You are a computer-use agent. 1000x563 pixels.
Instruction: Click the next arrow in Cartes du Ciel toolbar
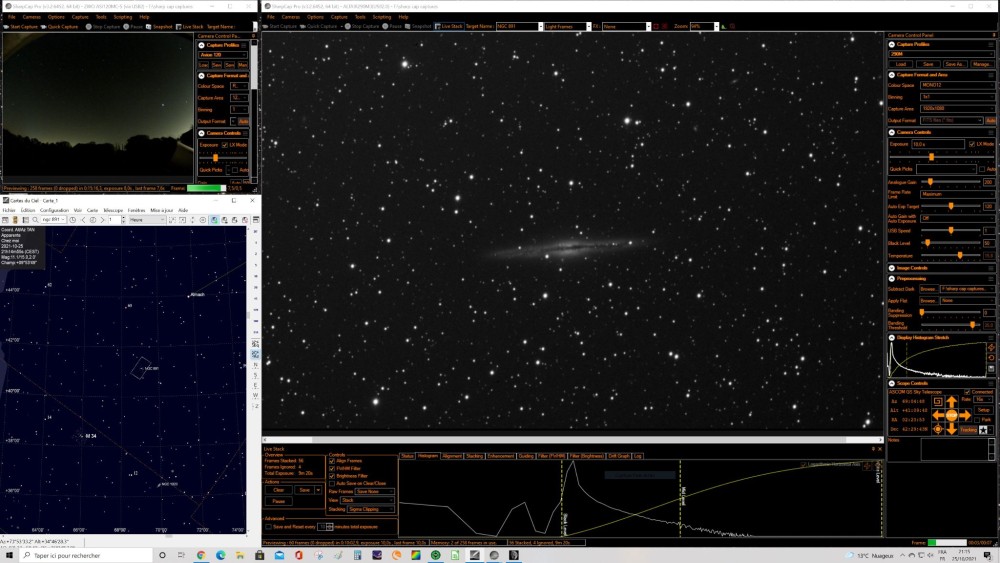[x=102, y=220]
